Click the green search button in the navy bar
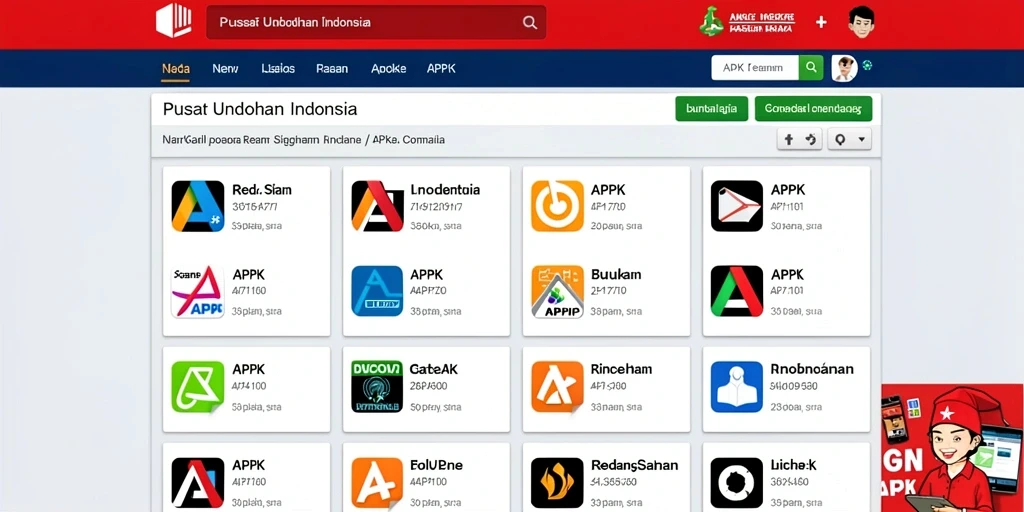This screenshot has height=512, width=1024. [x=811, y=67]
